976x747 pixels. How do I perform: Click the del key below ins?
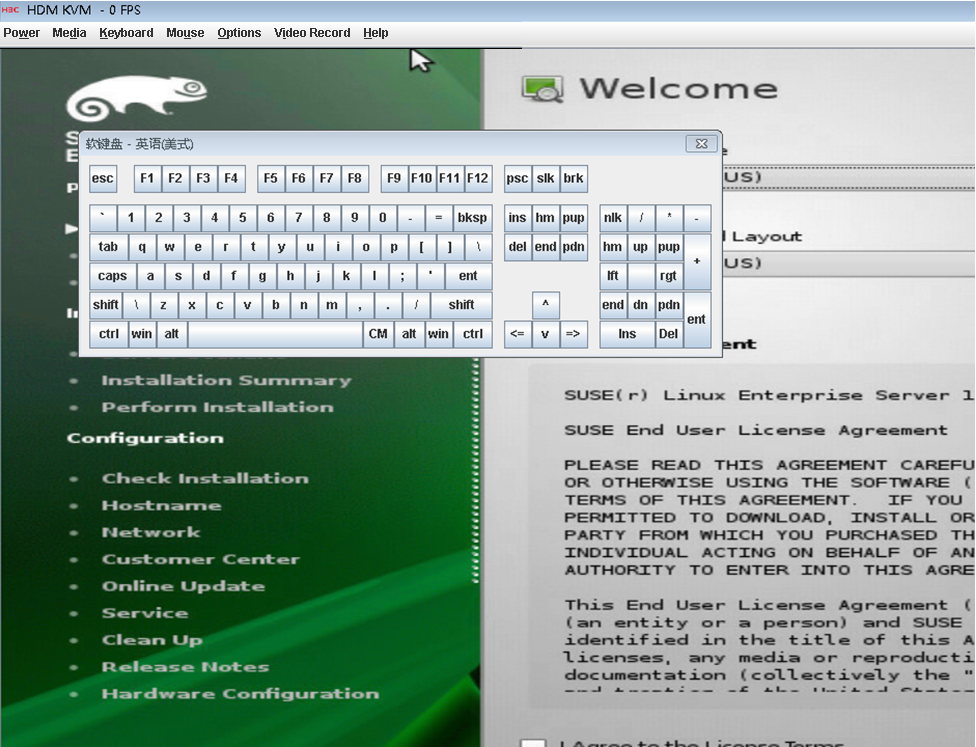(x=517, y=247)
